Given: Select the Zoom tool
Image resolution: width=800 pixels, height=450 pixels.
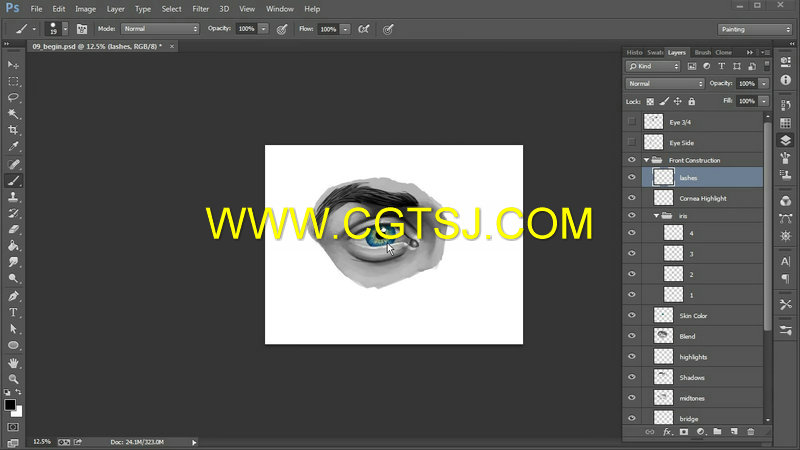Looking at the screenshot, I should click(x=13, y=379).
